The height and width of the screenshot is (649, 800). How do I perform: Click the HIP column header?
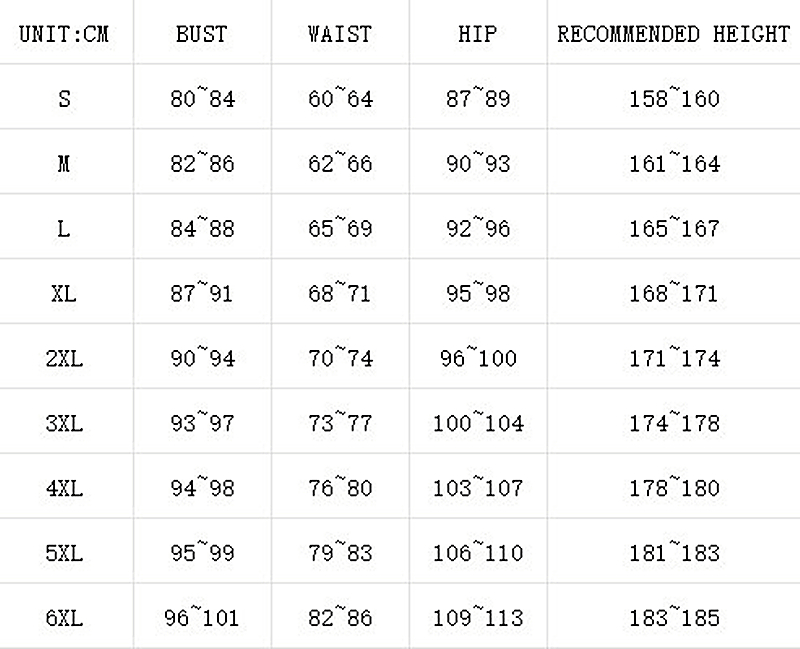click(x=478, y=34)
